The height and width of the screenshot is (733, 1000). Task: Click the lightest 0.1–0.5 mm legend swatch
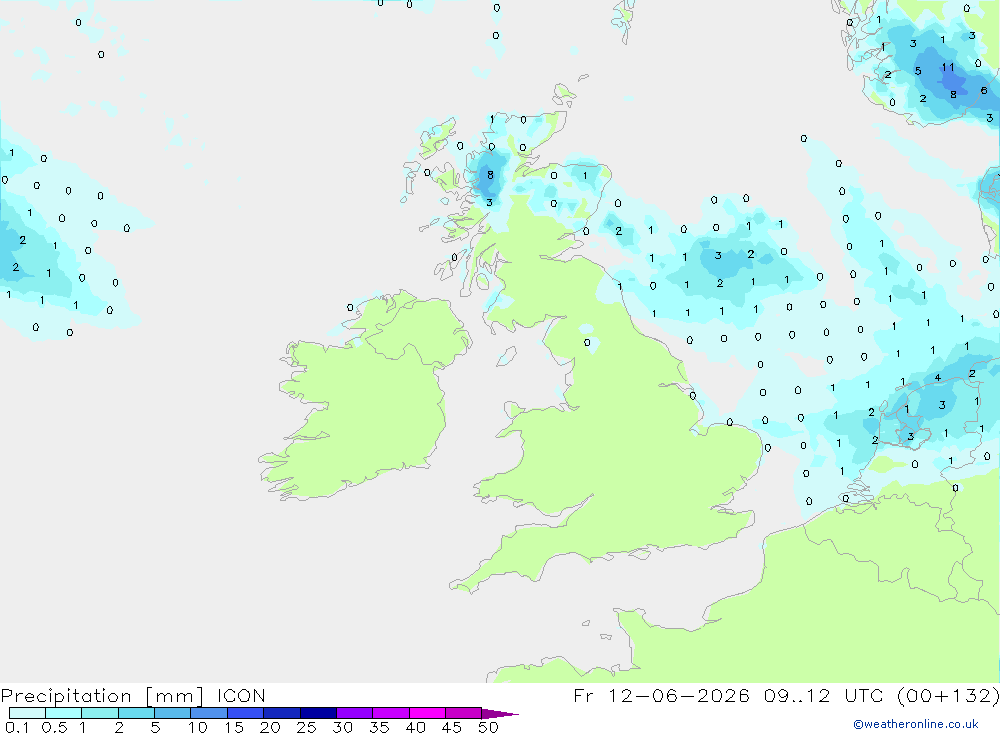click(x=27, y=713)
